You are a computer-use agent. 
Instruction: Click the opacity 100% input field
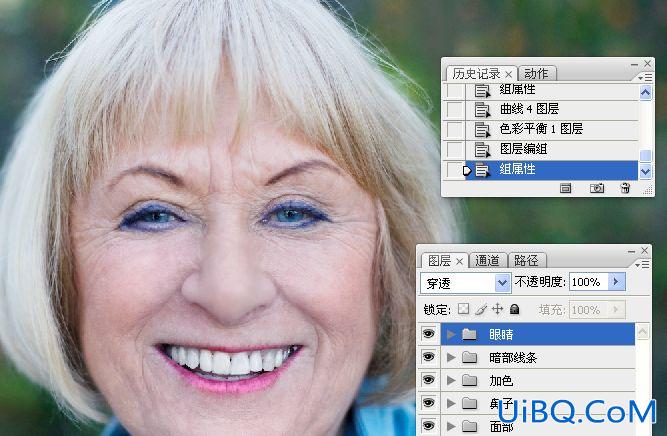click(x=589, y=282)
